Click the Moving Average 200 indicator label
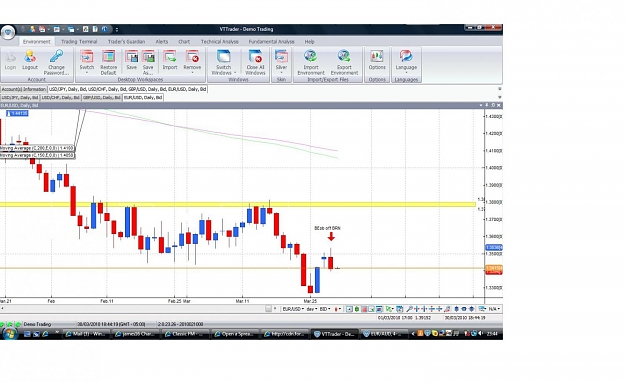625x382 pixels. coord(37,148)
